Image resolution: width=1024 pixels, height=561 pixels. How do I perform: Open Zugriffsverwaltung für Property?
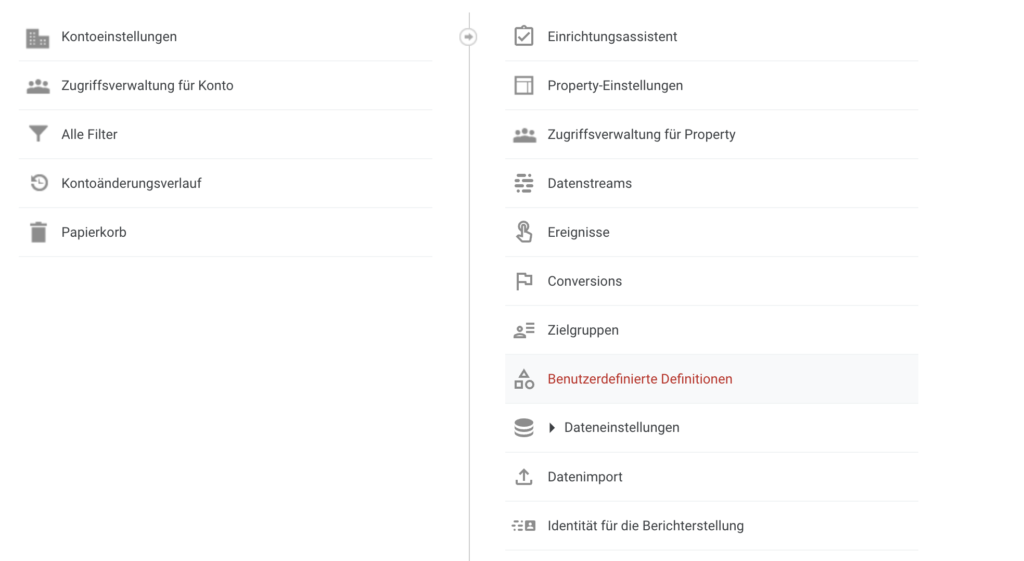coord(711,135)
